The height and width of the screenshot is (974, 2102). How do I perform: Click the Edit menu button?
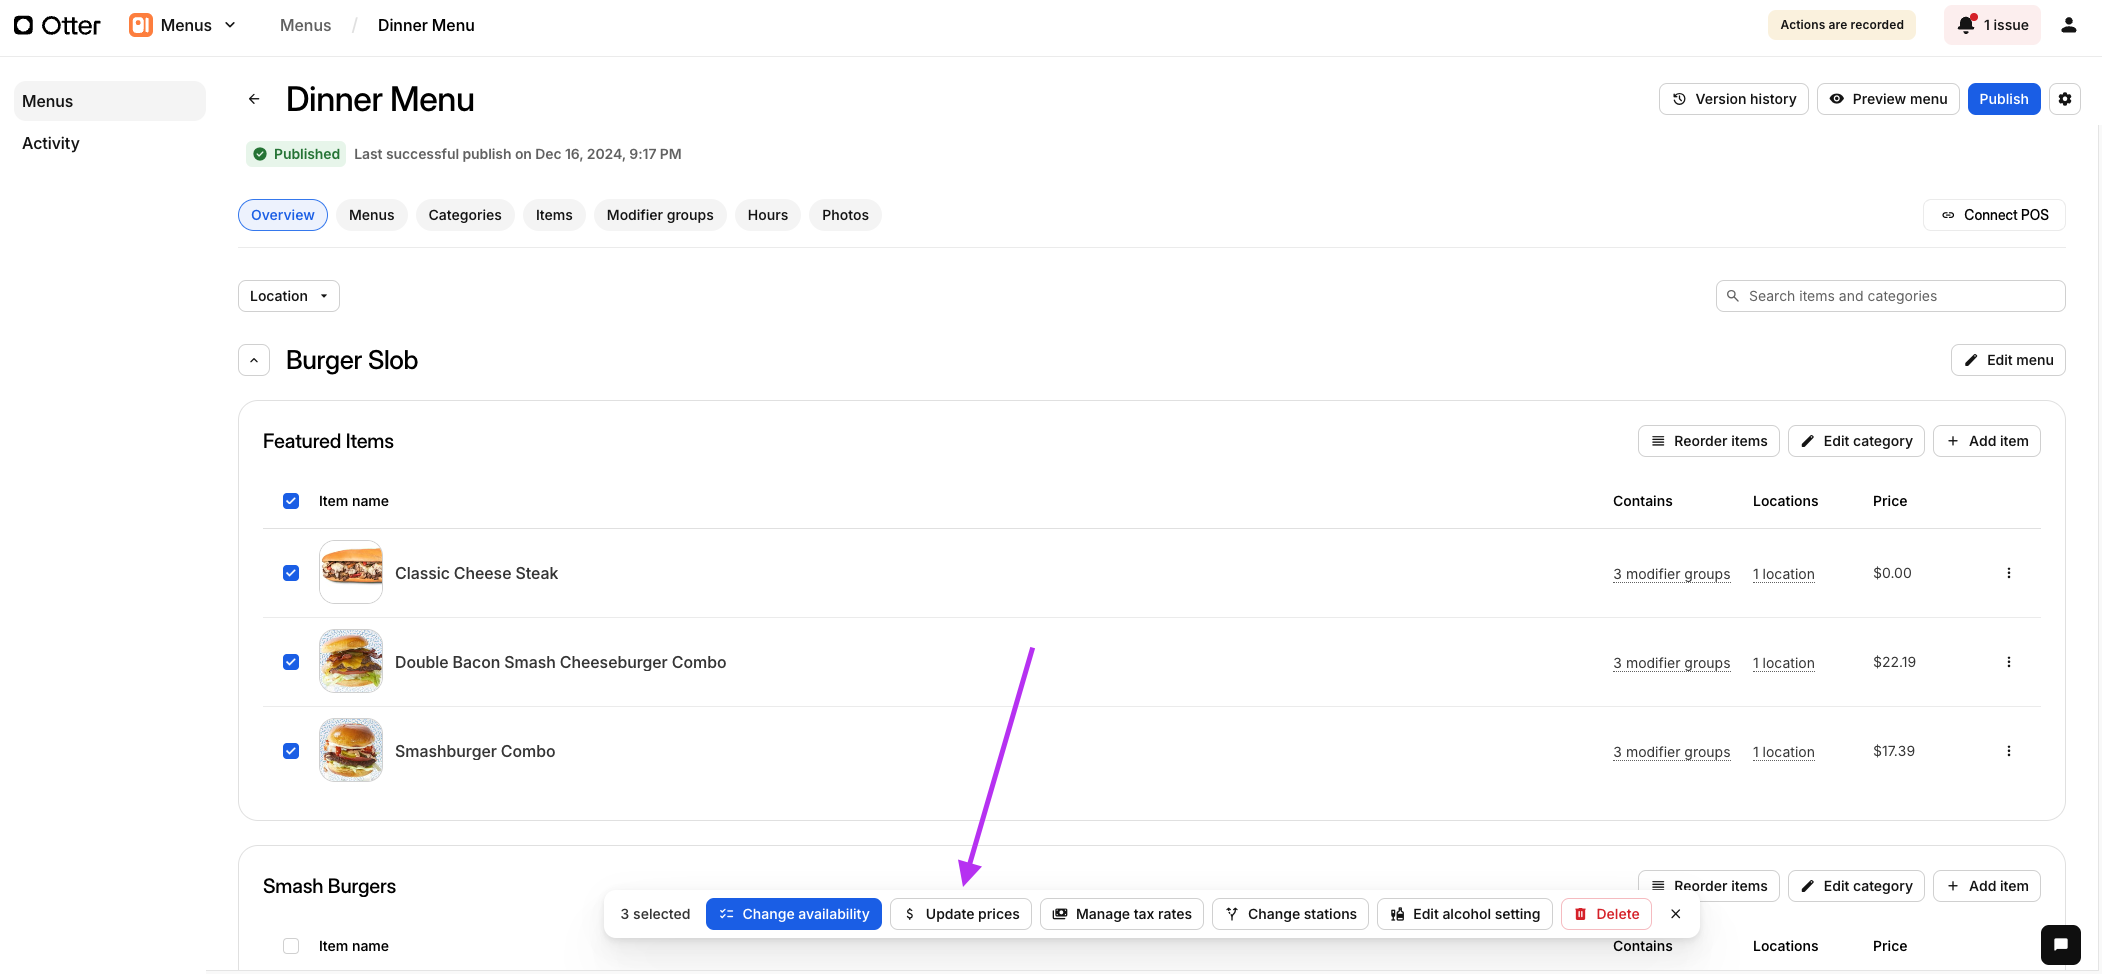[x=2008, y=360]
